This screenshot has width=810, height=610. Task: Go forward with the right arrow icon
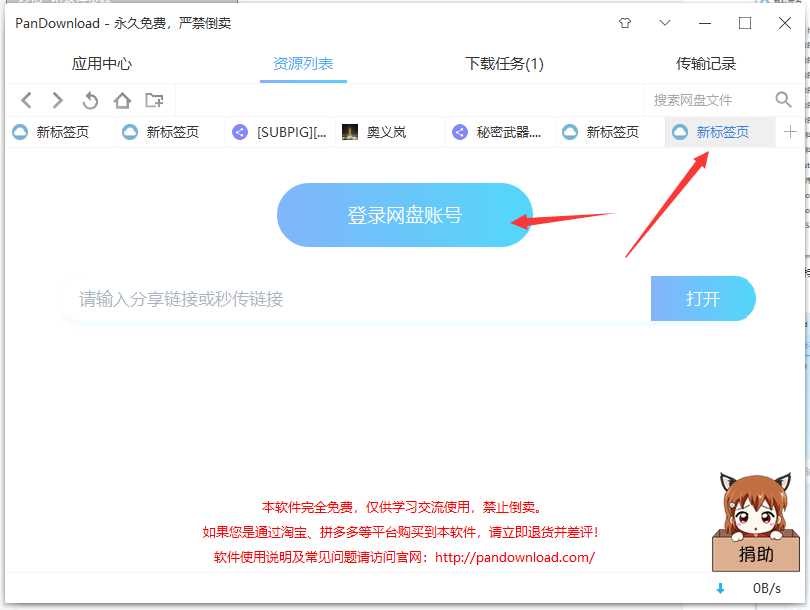point(57,100)
